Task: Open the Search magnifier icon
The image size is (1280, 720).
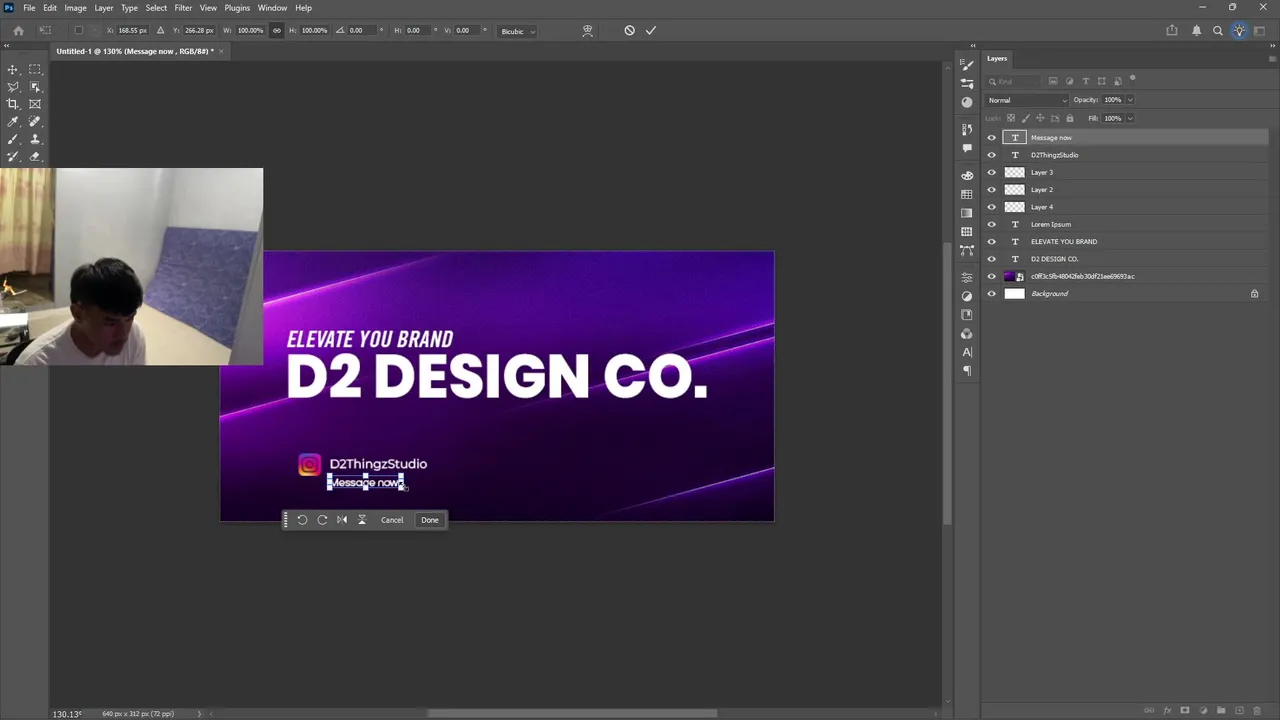Action: coord(1218,31)
